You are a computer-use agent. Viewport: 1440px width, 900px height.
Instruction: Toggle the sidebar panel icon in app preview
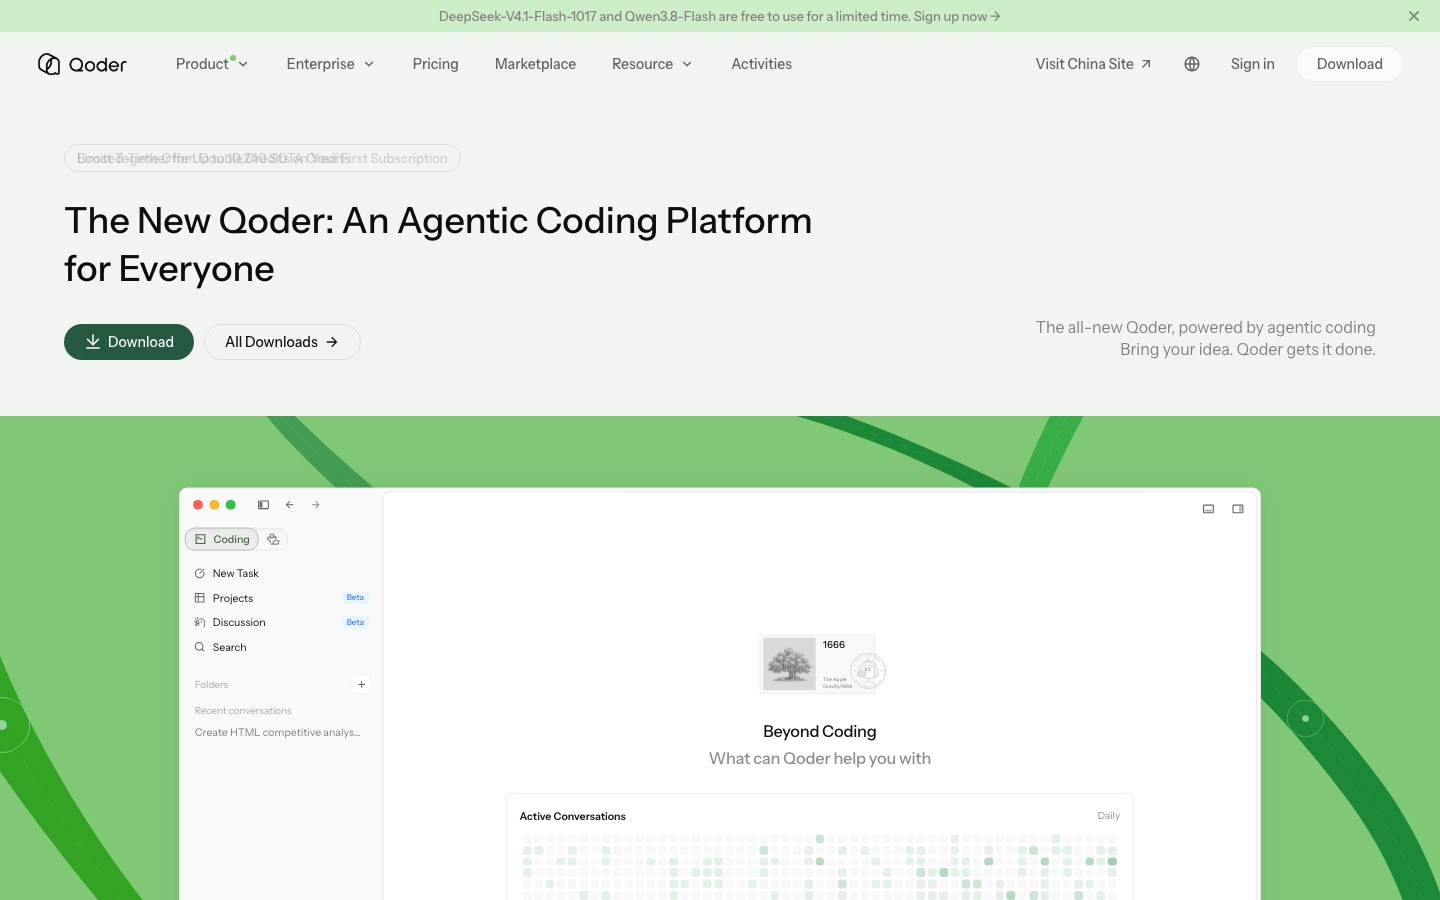tap(263, 505)
